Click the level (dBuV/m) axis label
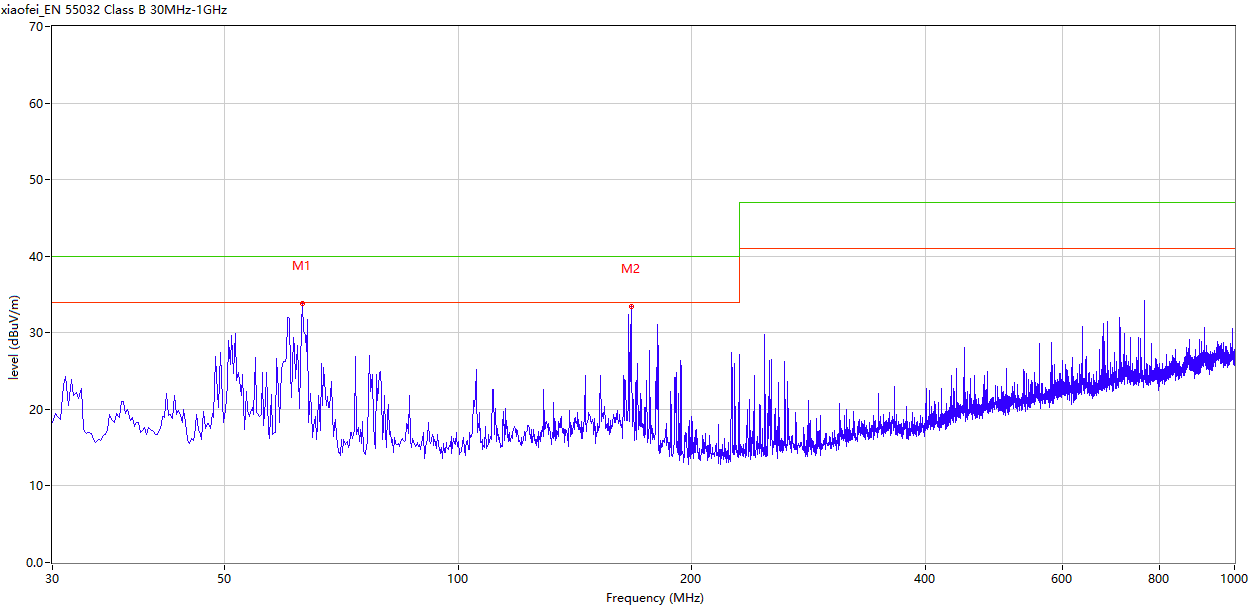The height and width of the screenshot is (610, 1259). pyautogui.click(x=14, y=337)
